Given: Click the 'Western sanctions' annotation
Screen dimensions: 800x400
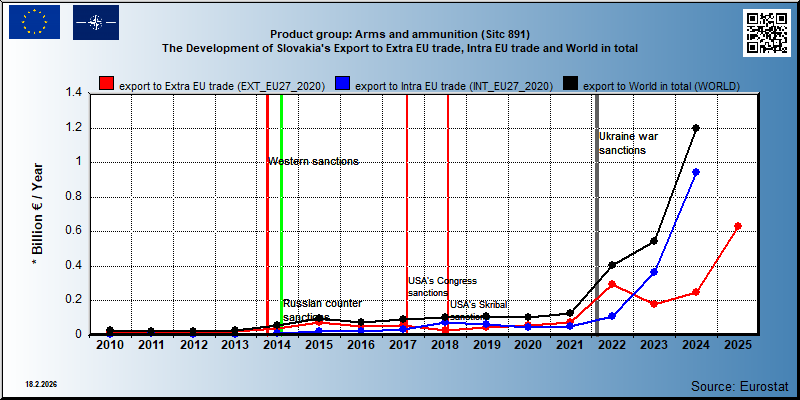Looking at the screenshot, I should 313,161.
